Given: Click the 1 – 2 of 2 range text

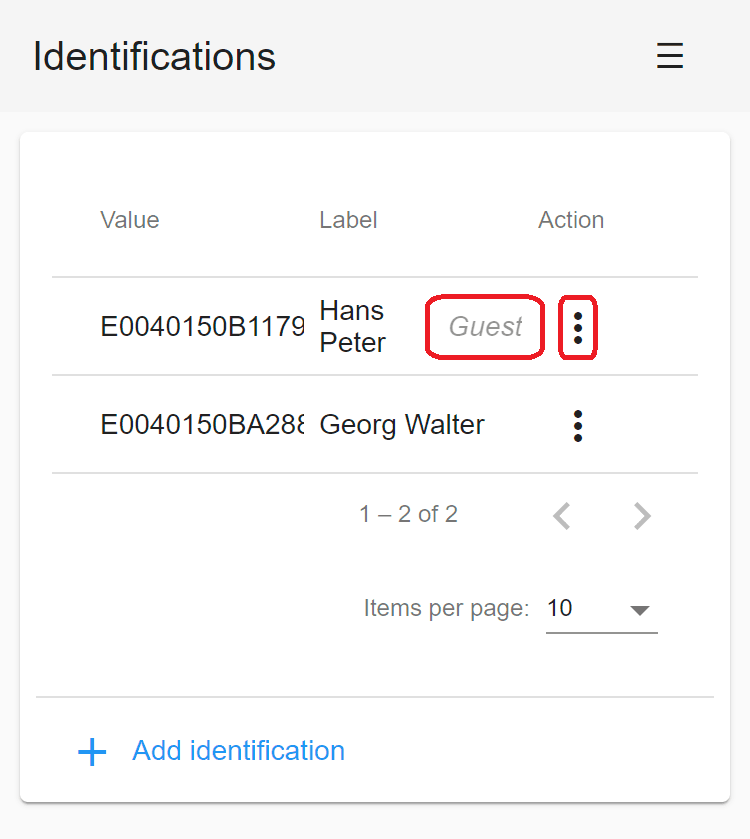Looking at the screenshot, I should 409,514.
